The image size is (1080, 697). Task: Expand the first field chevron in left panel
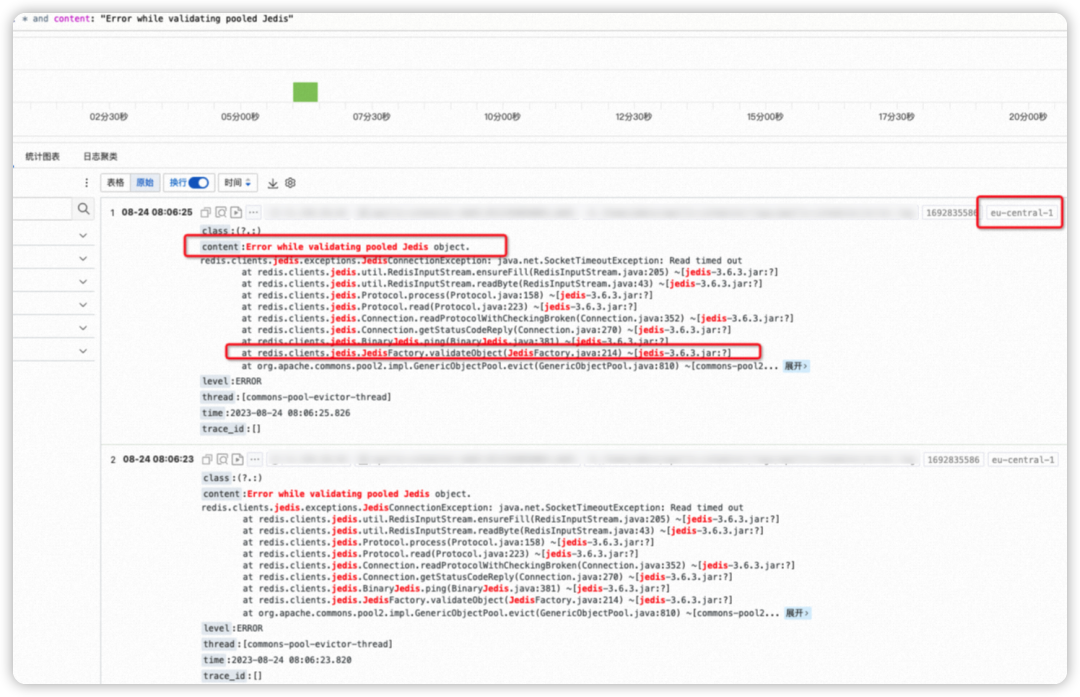(83, 236)
